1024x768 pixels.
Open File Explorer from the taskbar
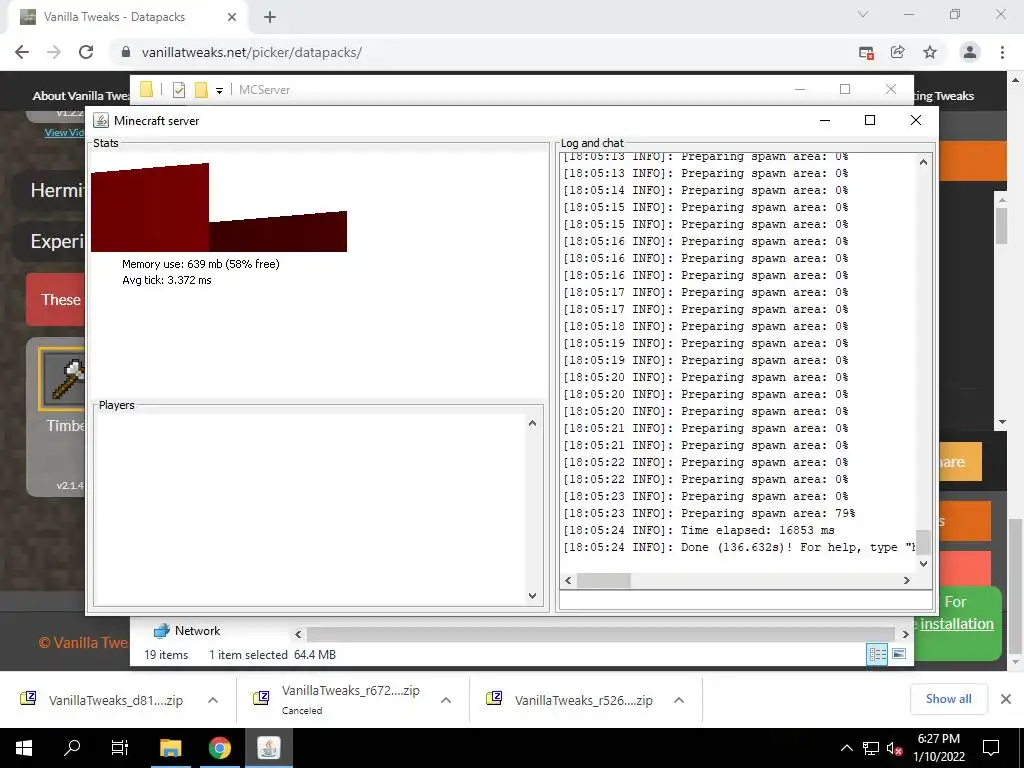(170, 748)
